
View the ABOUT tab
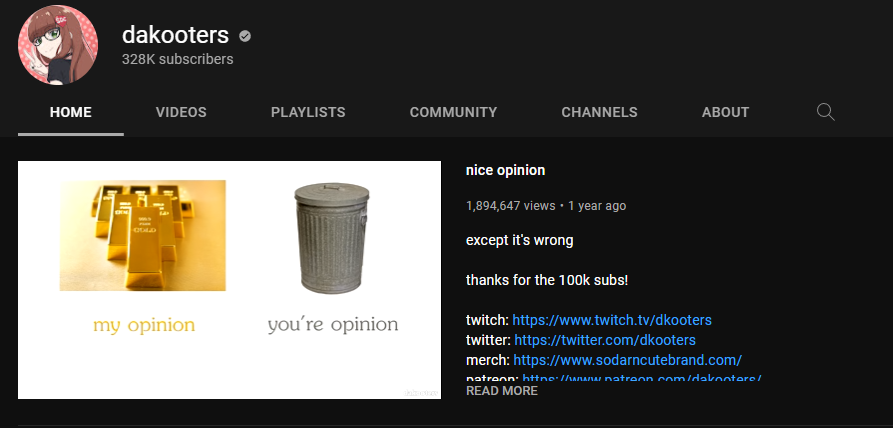coord(725,112)
